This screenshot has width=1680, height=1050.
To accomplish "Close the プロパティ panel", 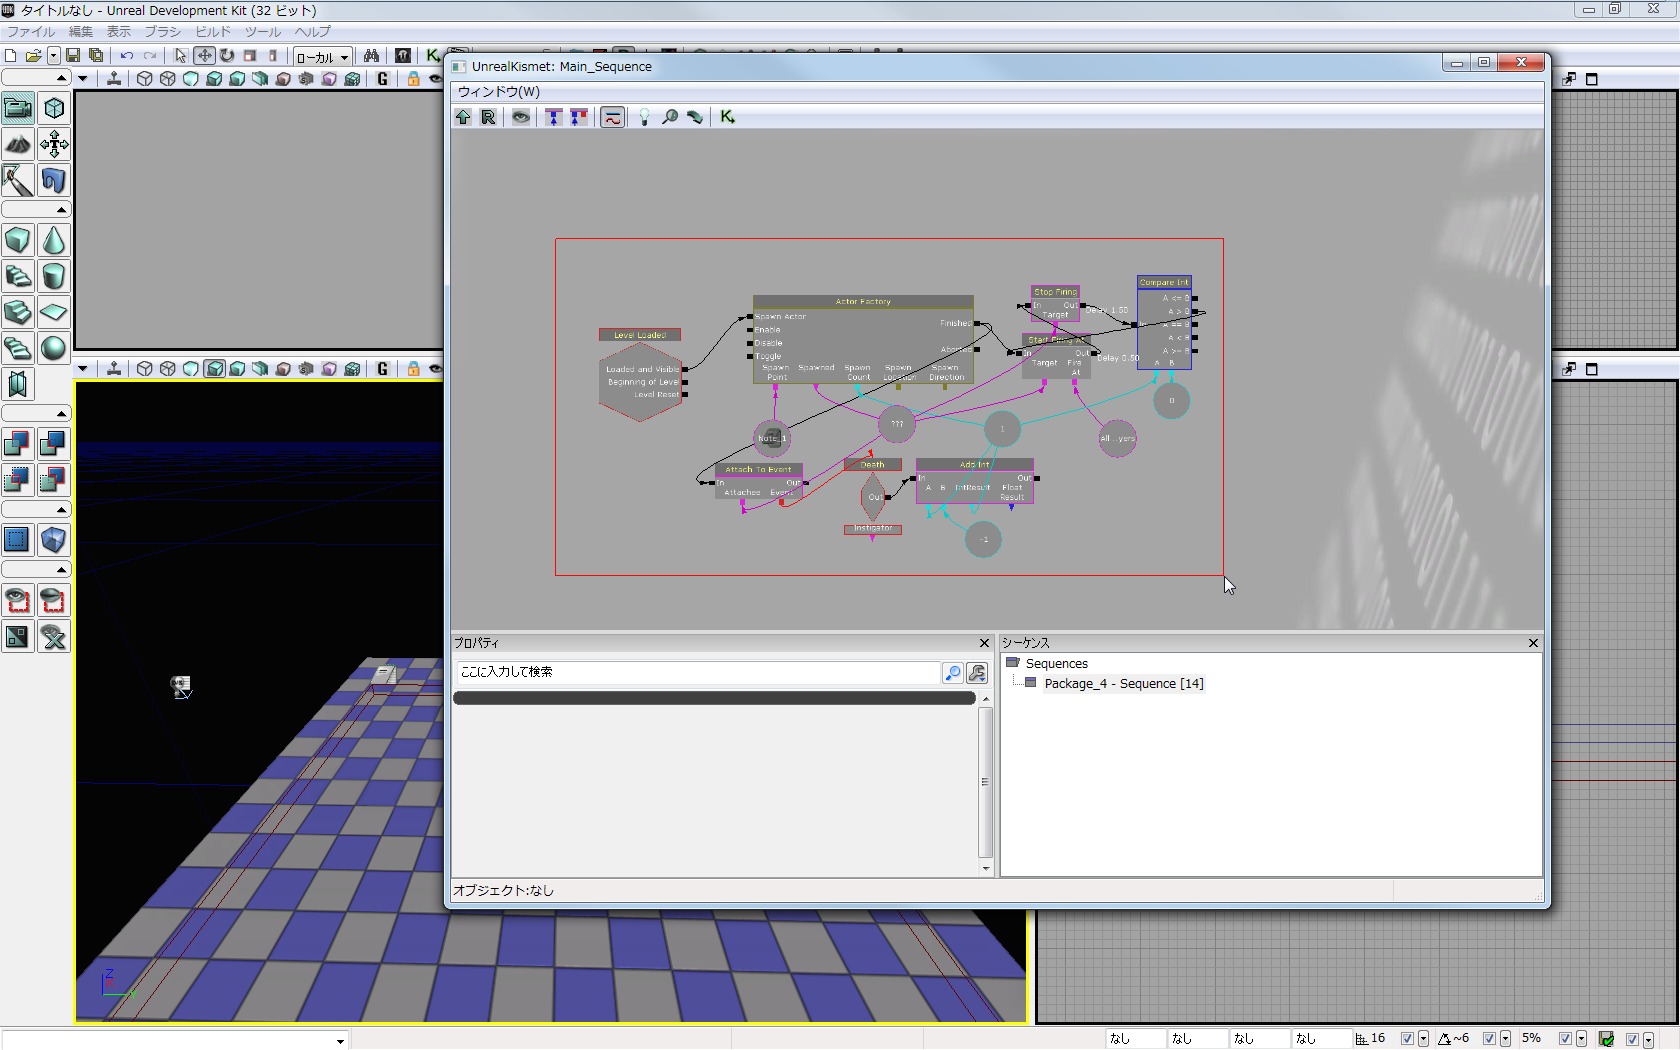I will click(x=984, y=643).
